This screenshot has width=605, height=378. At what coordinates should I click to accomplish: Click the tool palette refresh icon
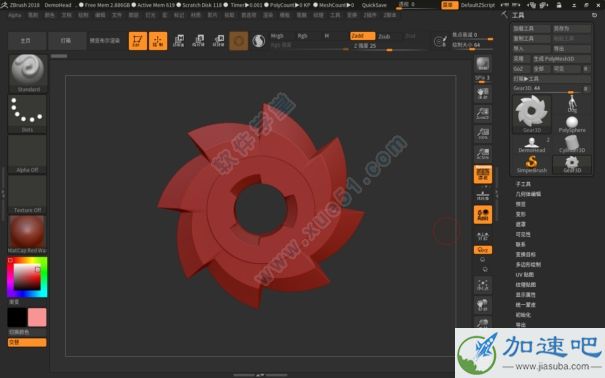pos(594,15)
